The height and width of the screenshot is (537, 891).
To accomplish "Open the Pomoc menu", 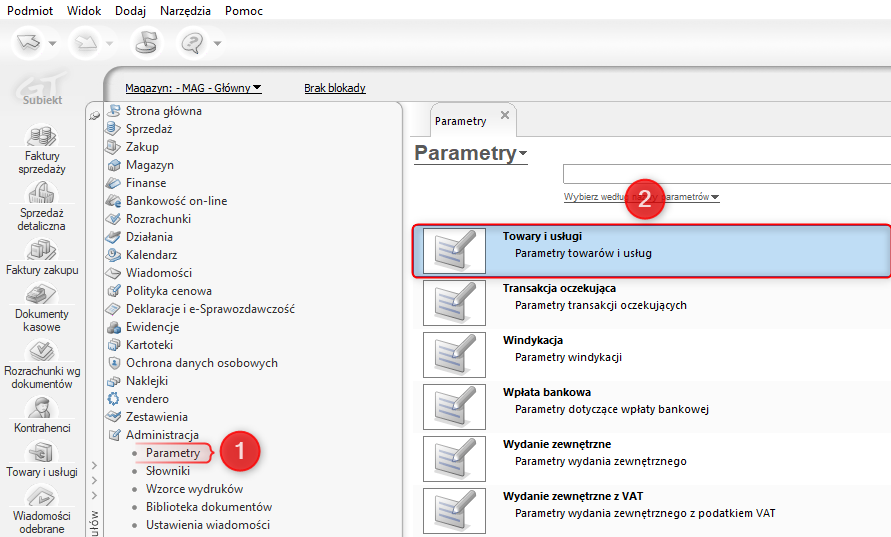I will tap(244, 11).
